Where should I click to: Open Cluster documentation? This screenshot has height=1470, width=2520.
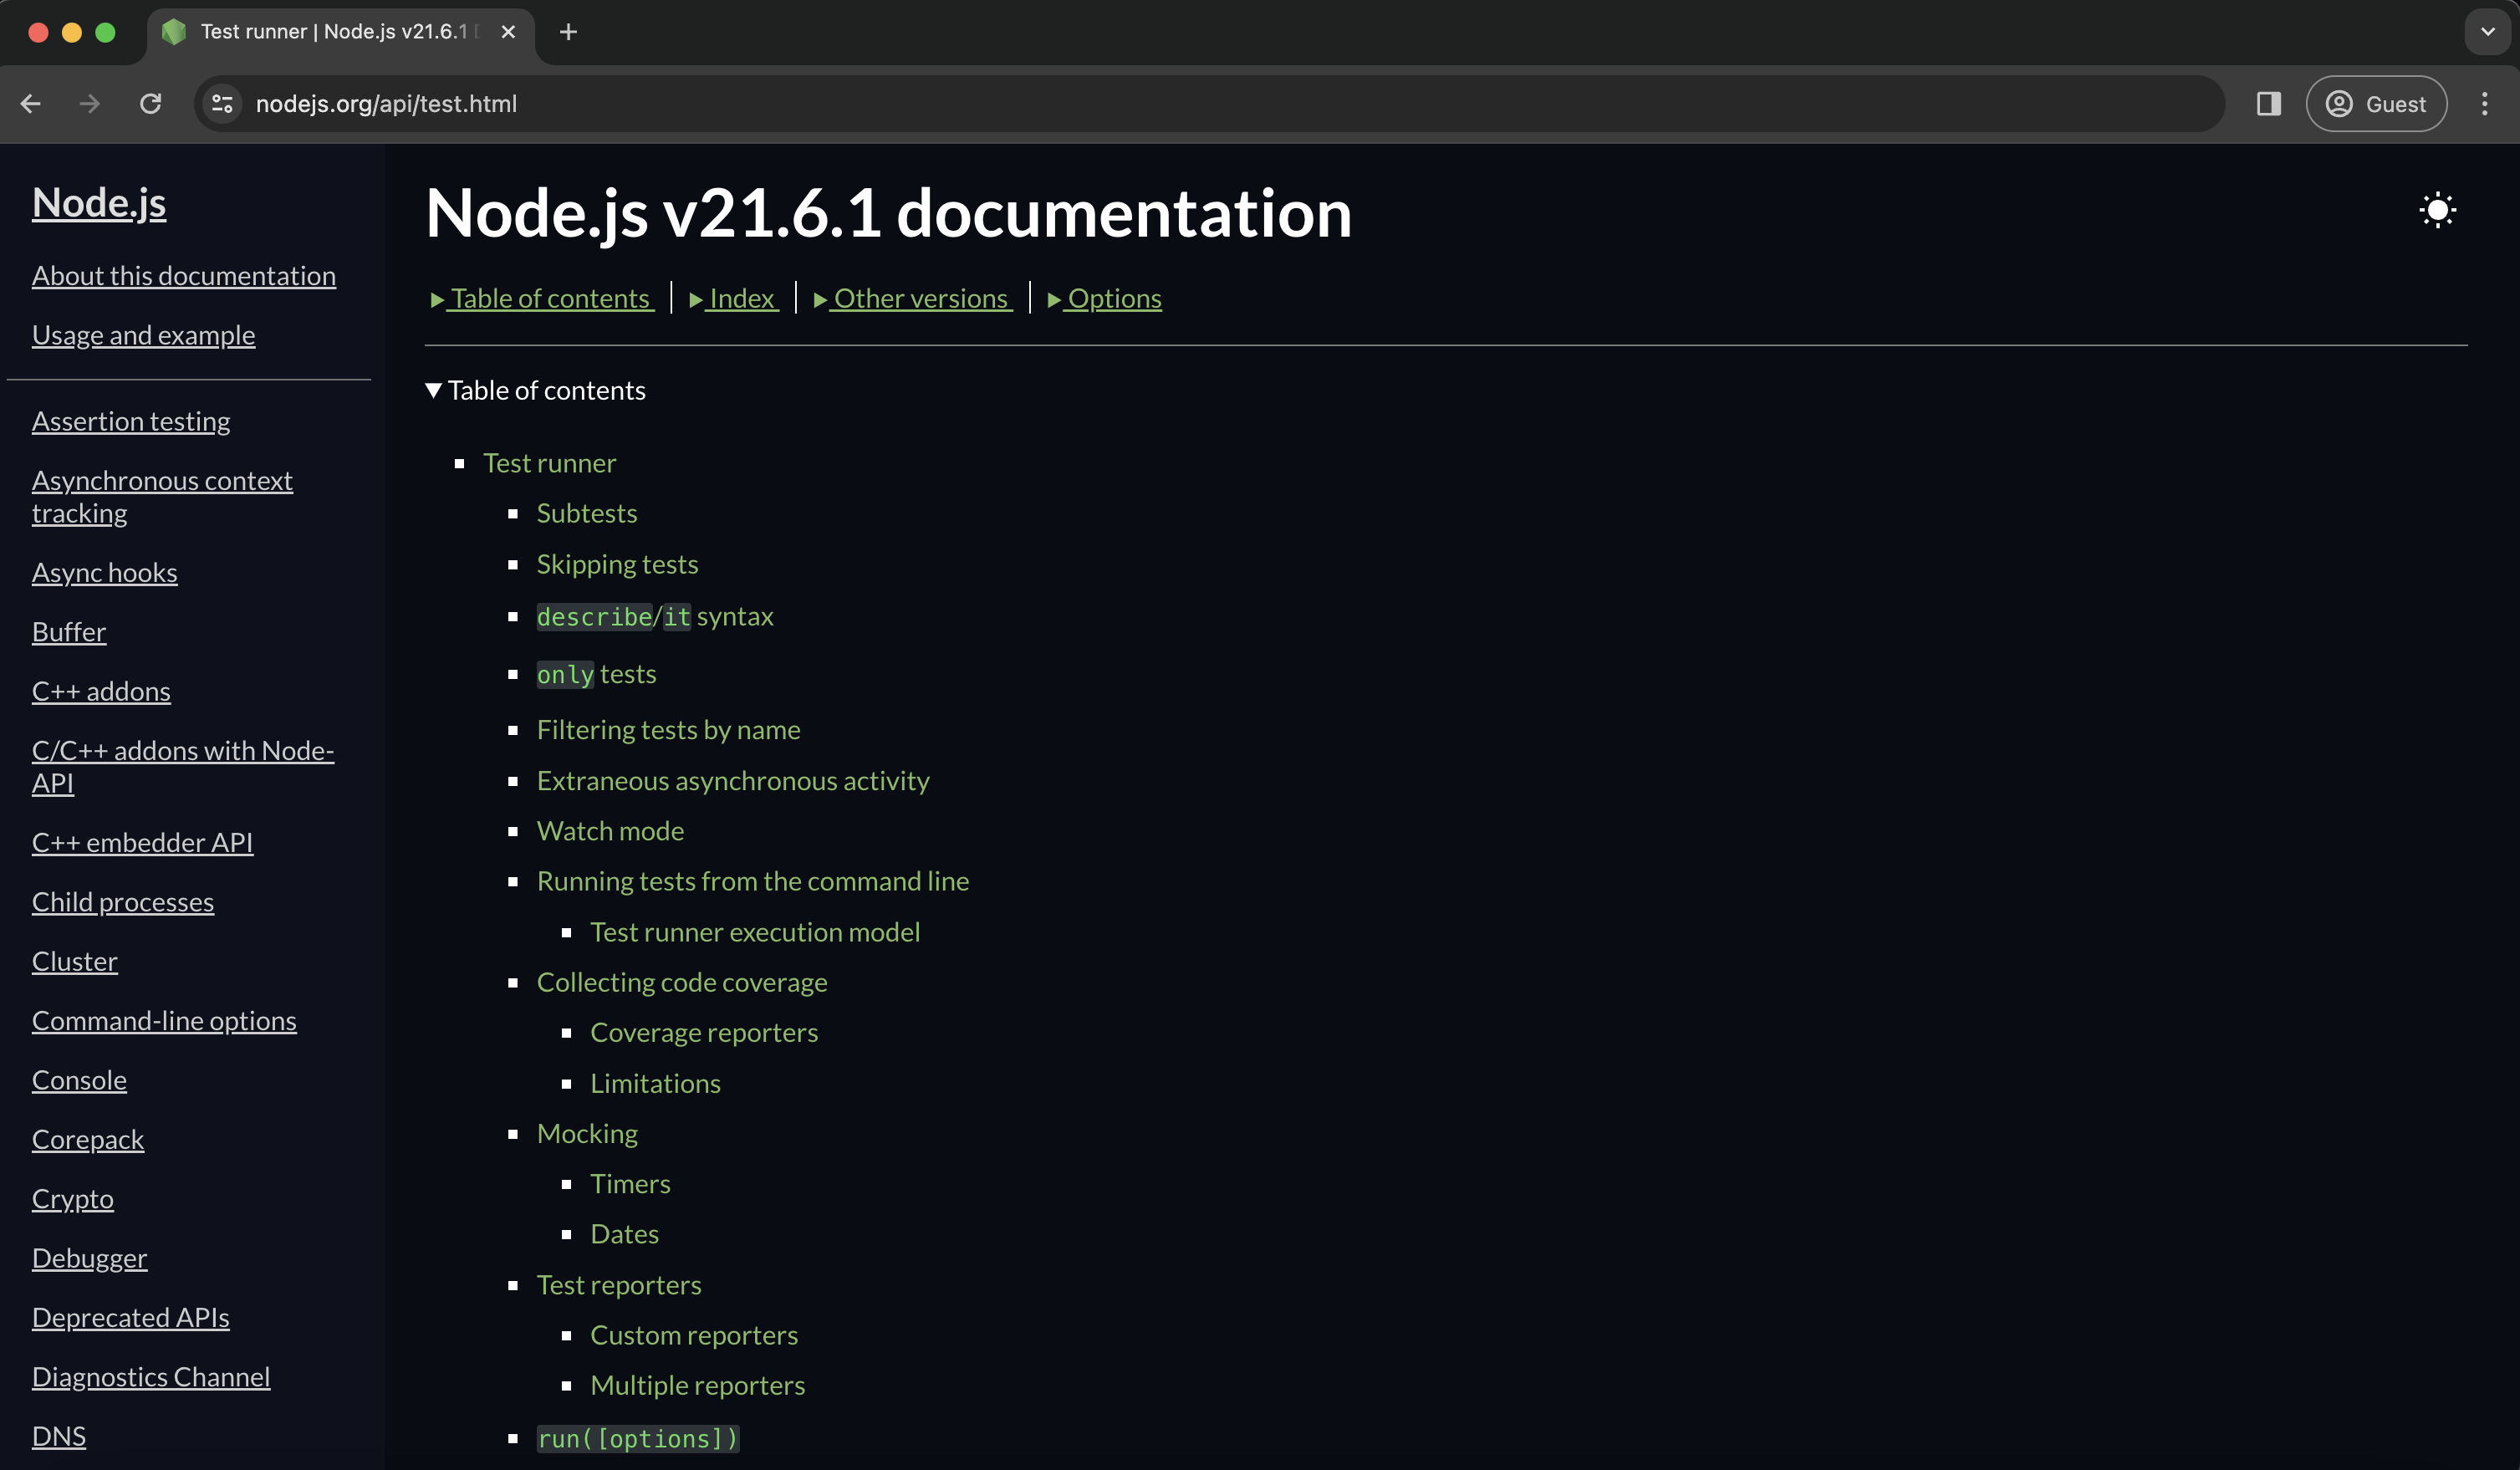(75, 962)
